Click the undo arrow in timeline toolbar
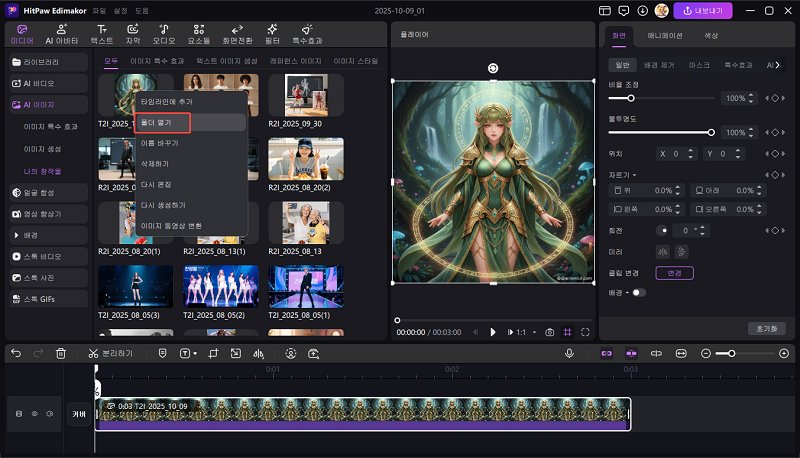 pyautogui.click(x=13, y=353)
